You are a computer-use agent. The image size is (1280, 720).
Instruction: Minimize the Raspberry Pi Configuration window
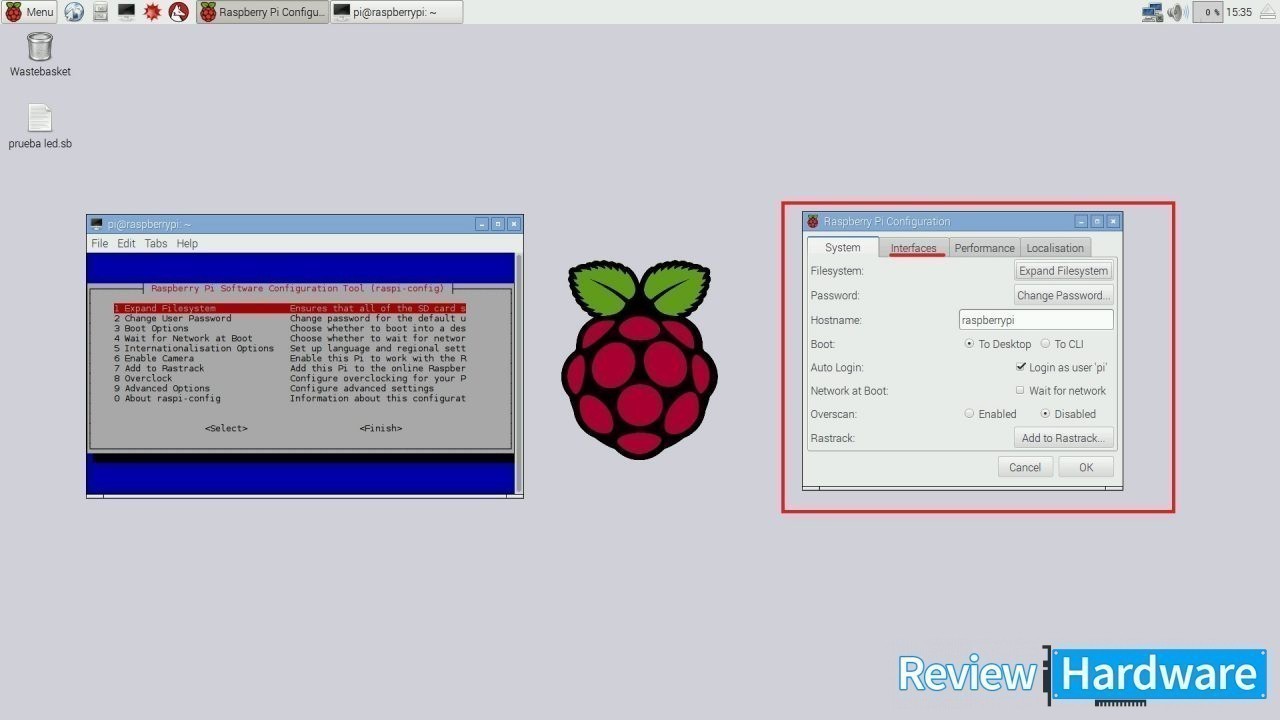[x=1081, y=221]
